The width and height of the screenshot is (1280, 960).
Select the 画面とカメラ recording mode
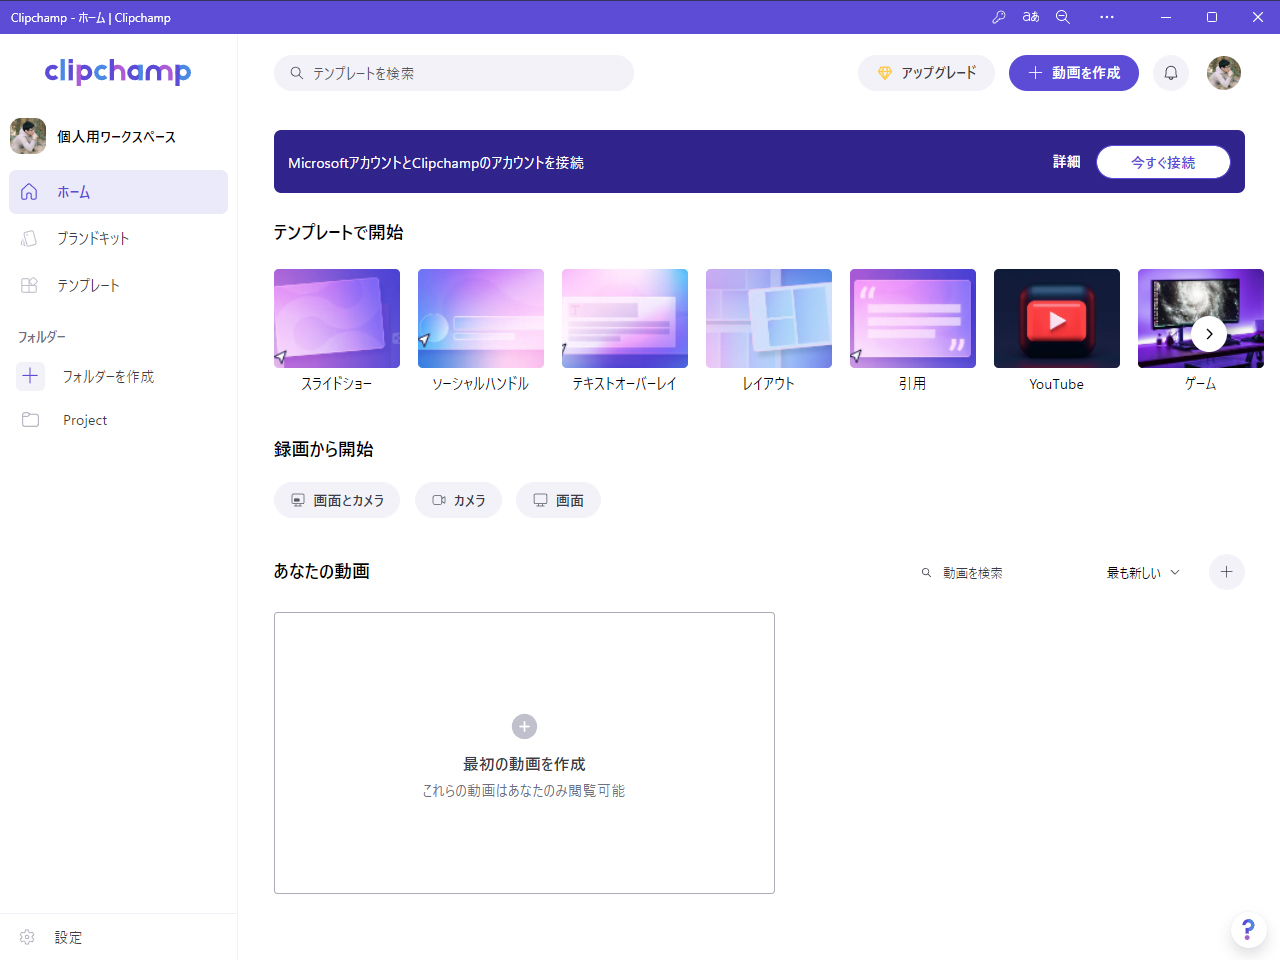pos(337,500)
